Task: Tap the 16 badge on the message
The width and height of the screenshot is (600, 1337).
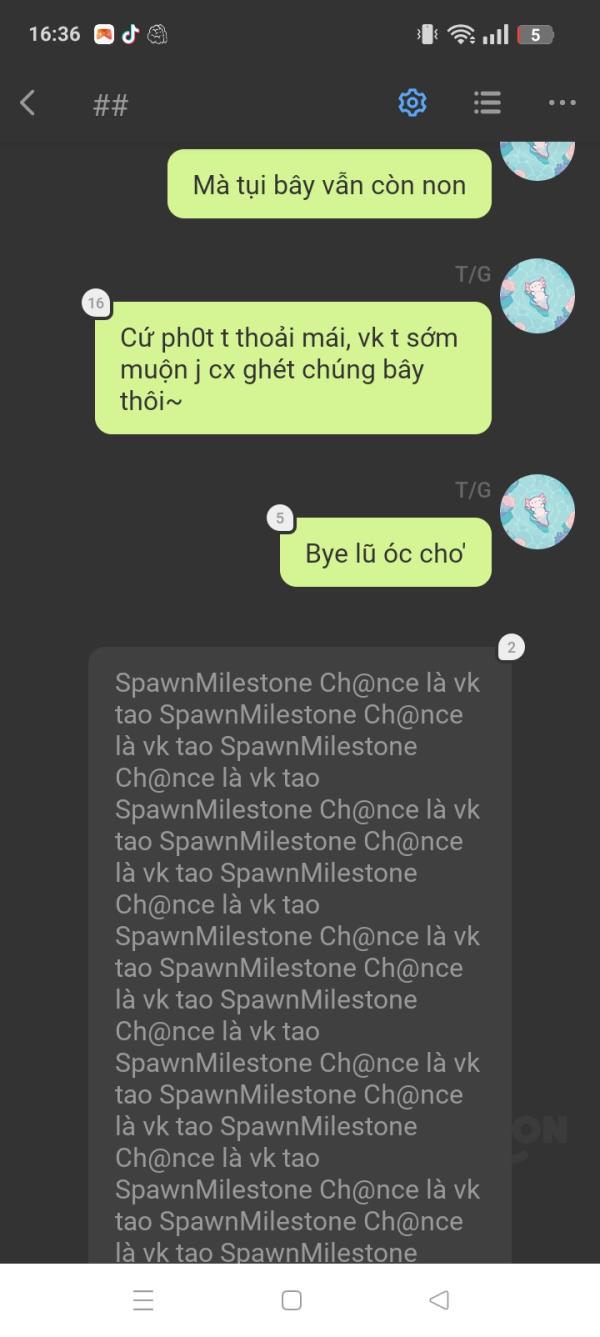Action: point(96,303)
